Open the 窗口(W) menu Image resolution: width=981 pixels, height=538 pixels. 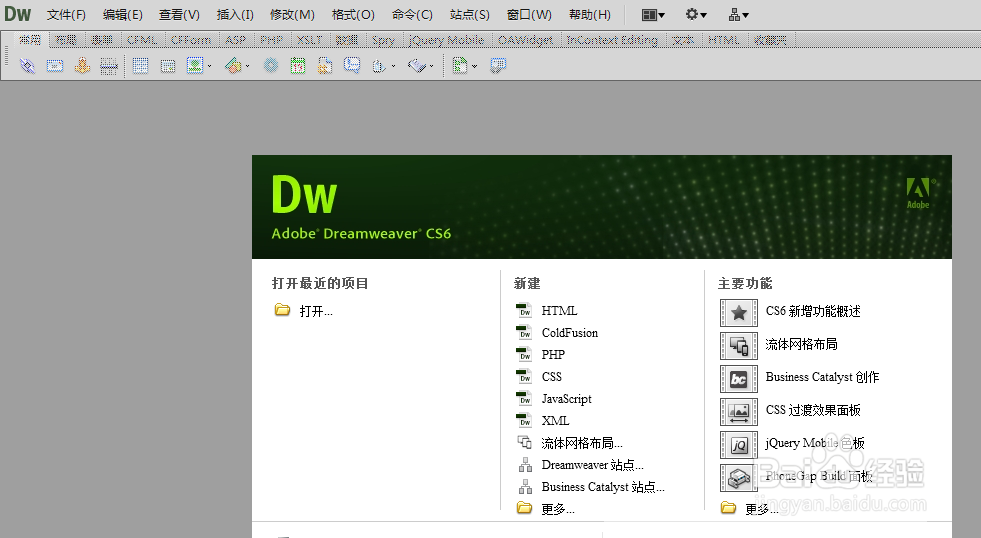pos(529,14)
